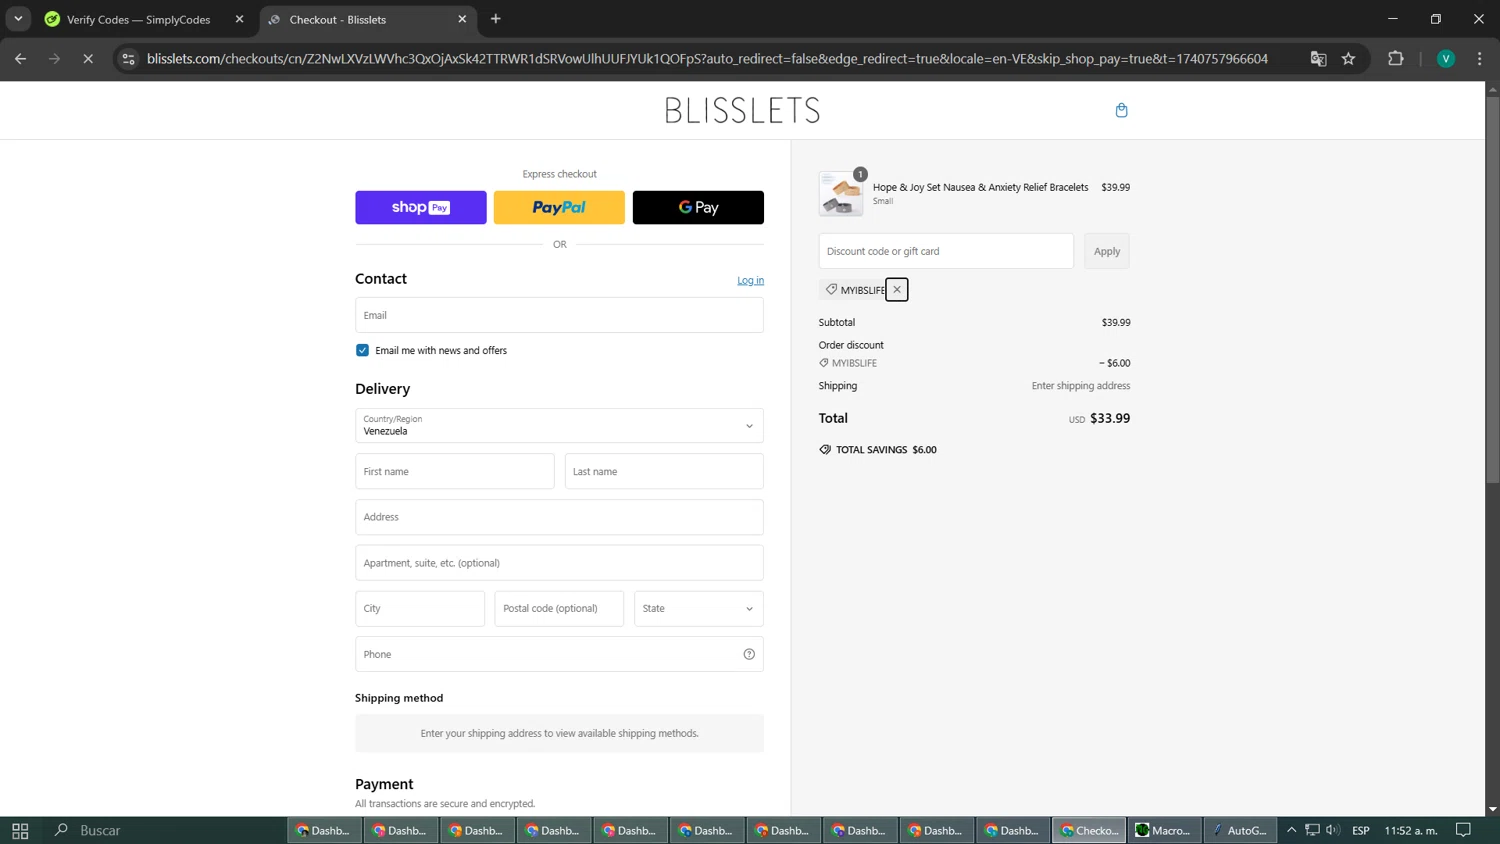
Task: Bookmark this page with star icon
Action: [x=1348, y=59]
